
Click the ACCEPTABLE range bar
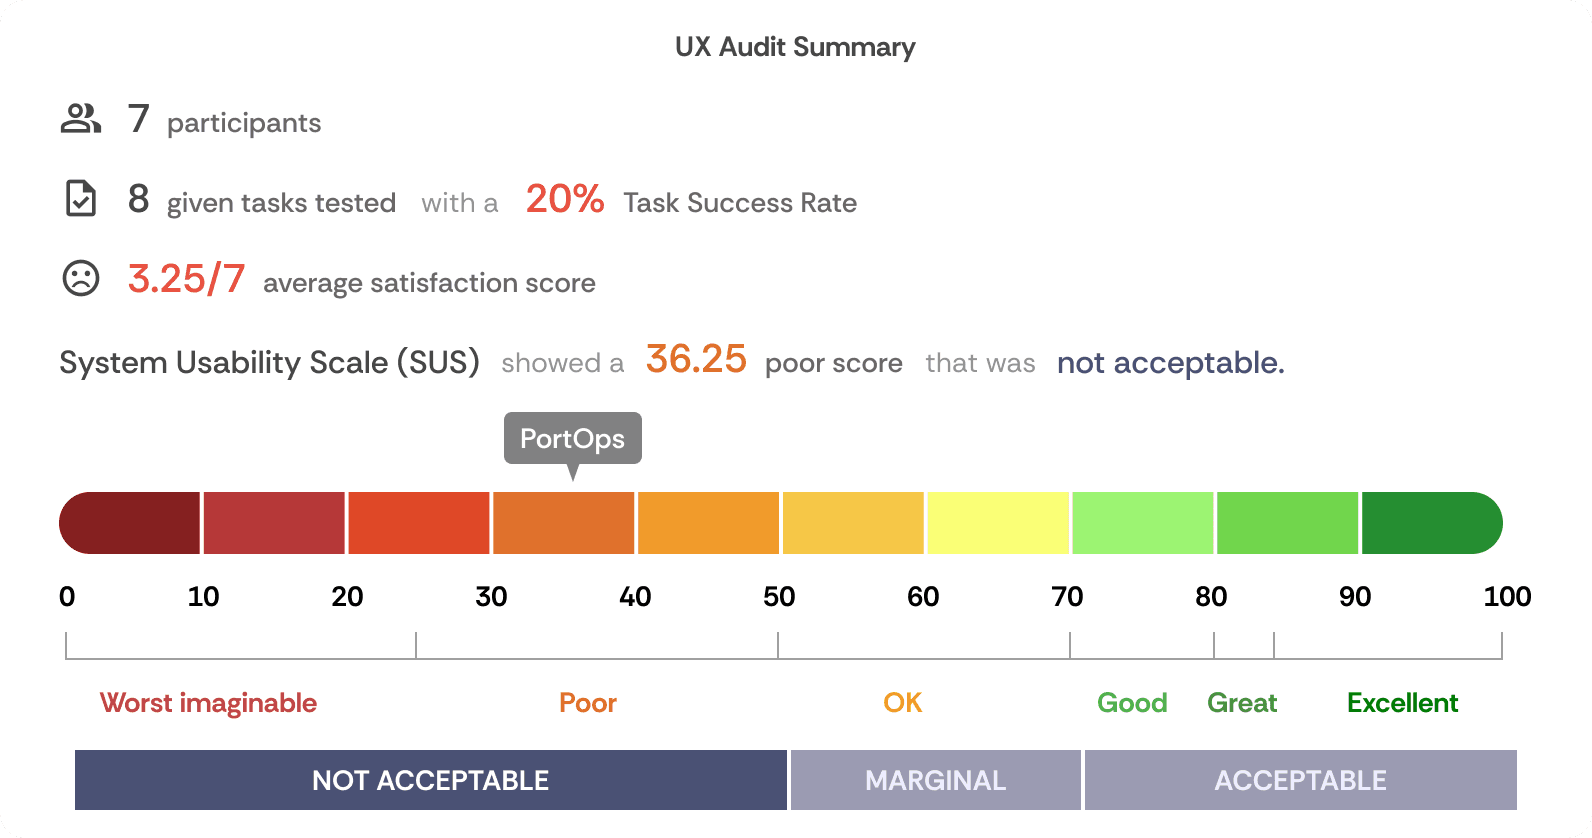(x=1301, y=780)
